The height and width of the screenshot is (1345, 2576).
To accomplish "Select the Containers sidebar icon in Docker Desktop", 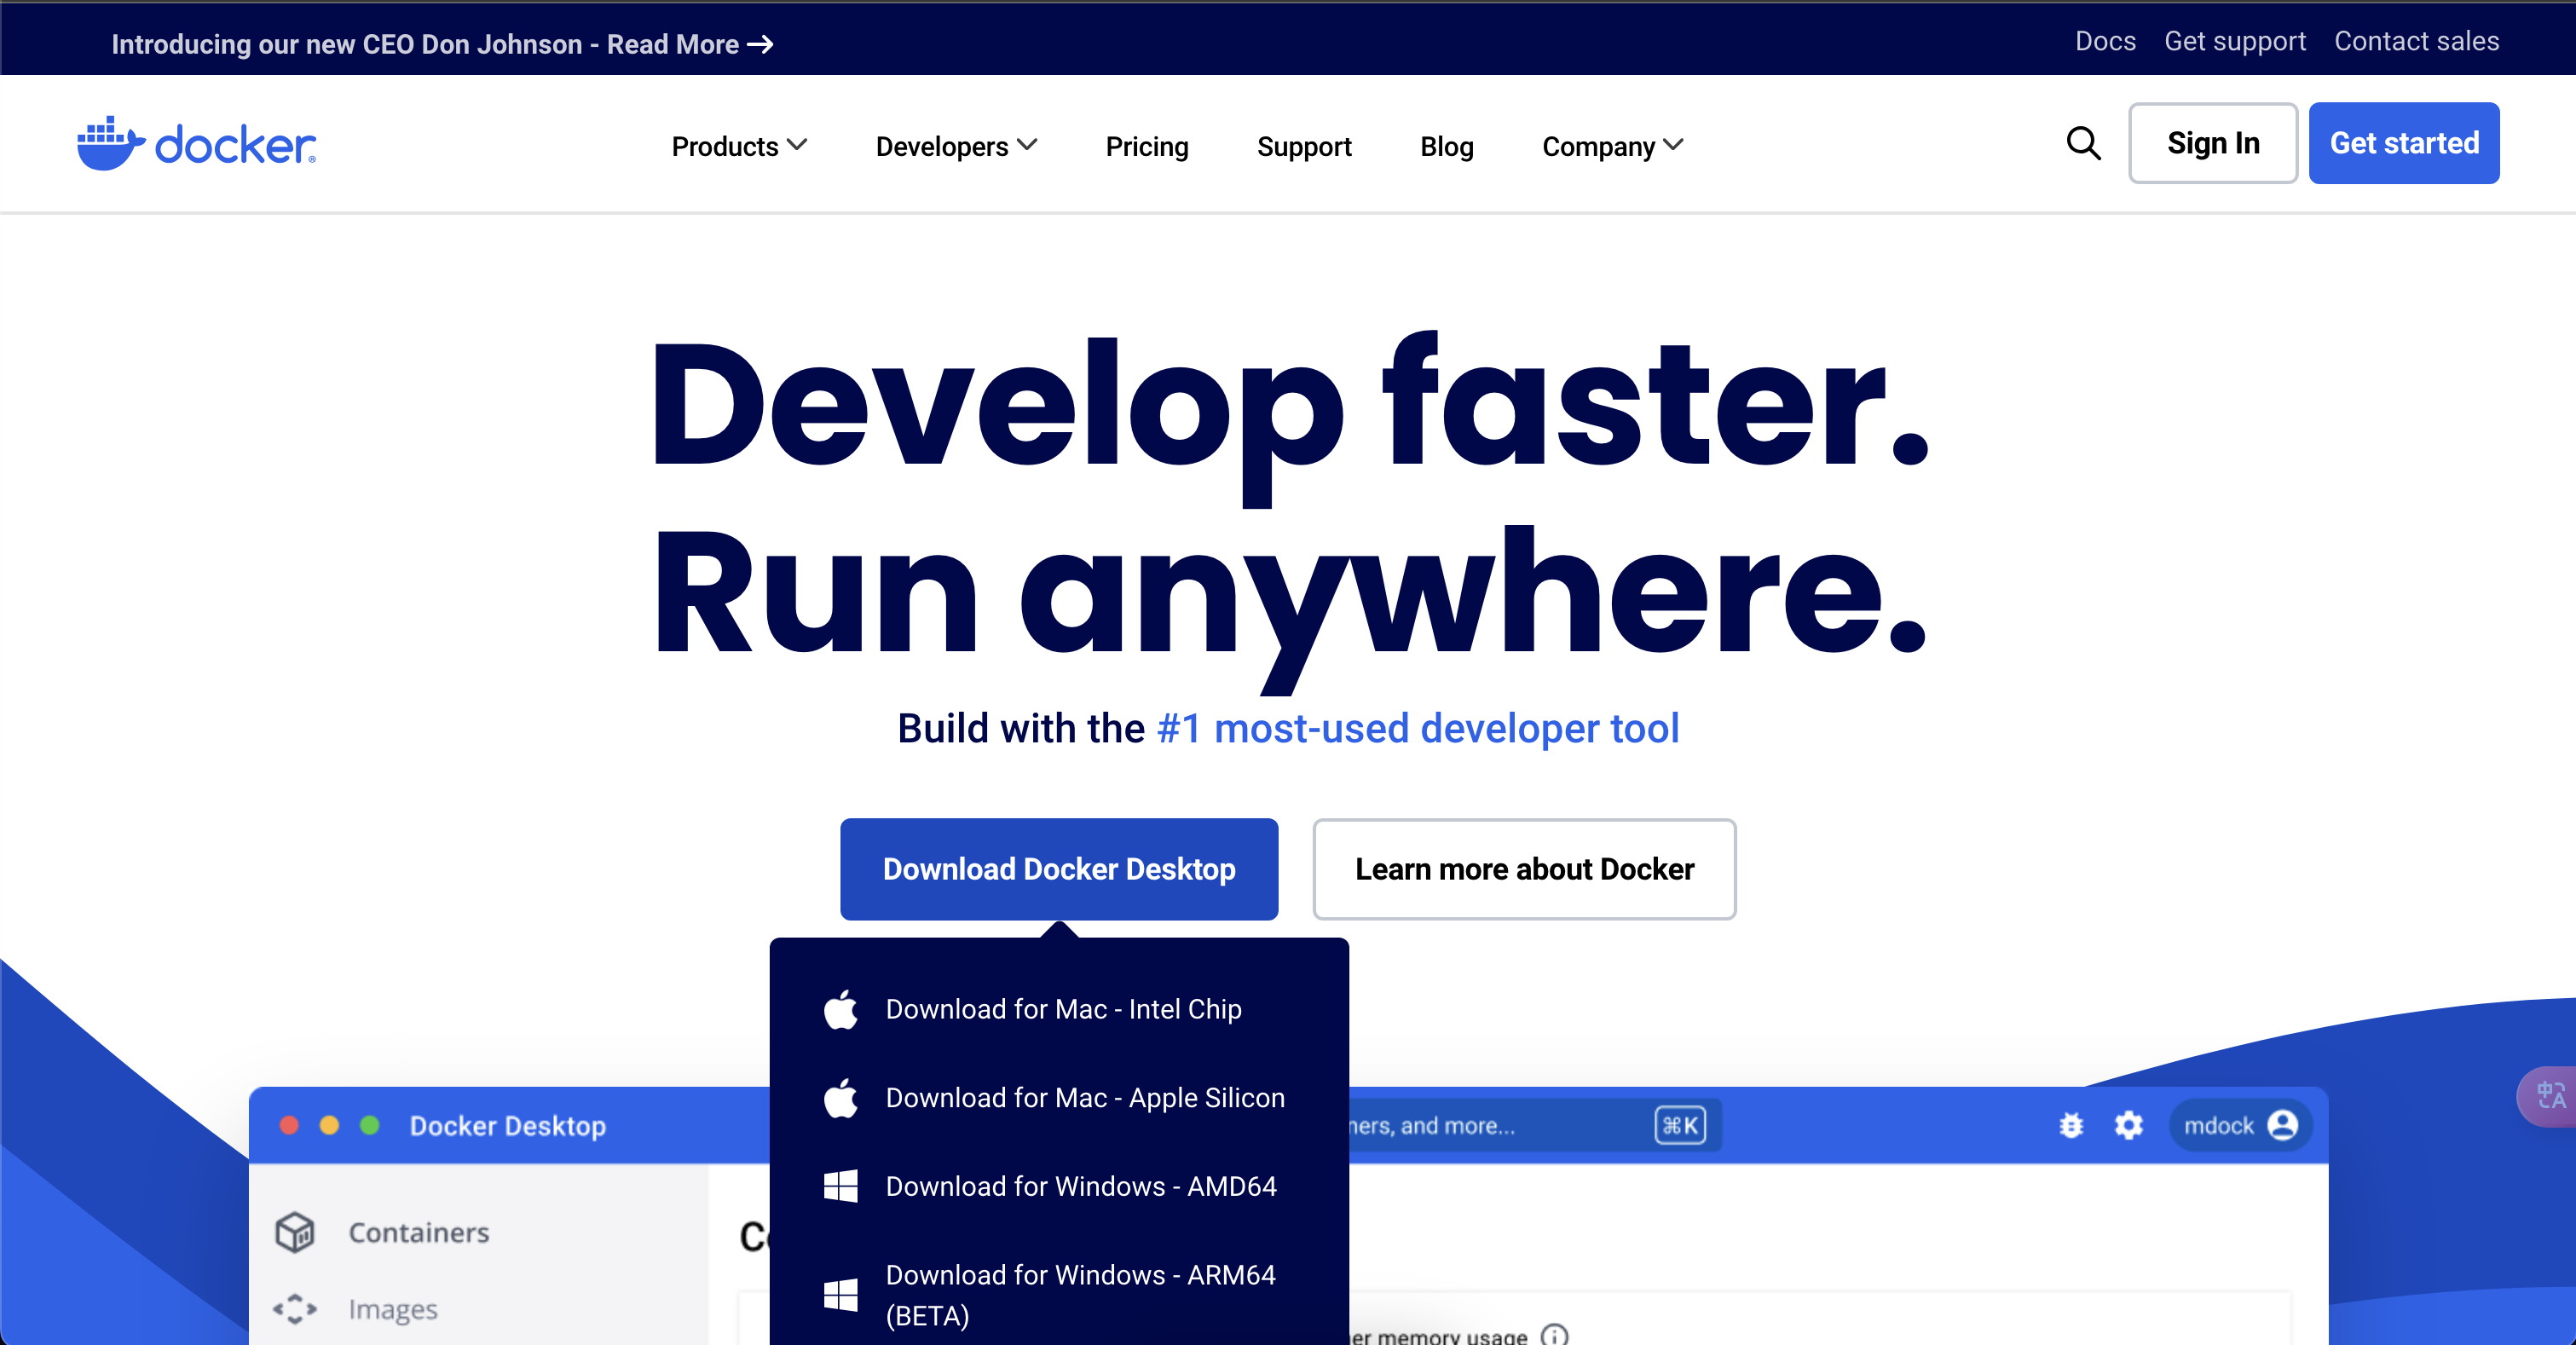I will pos(295,1232).
